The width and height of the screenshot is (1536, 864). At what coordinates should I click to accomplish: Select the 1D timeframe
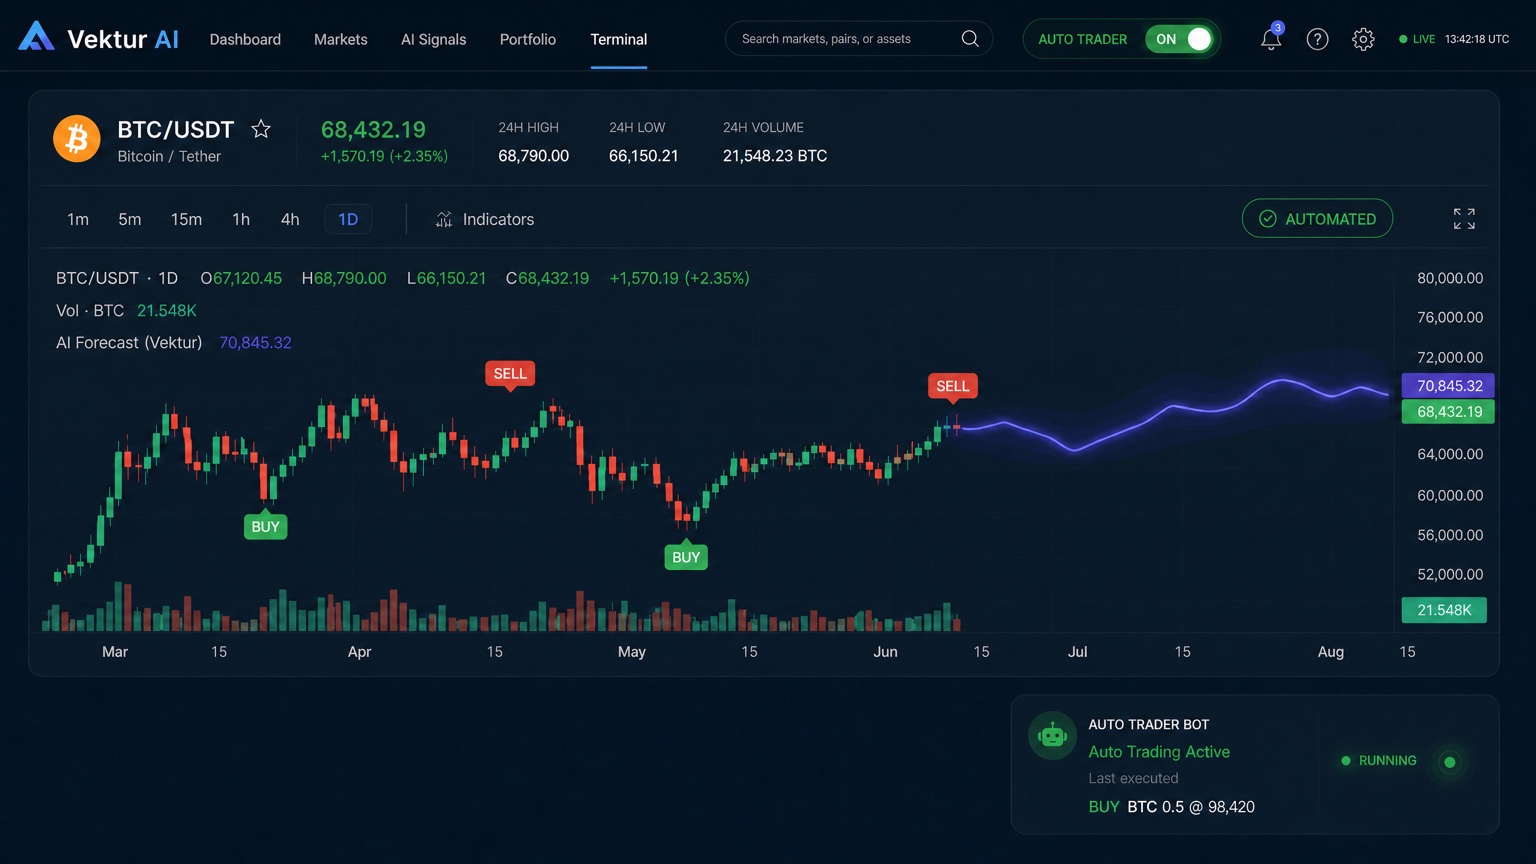click(x=348, y=219)
